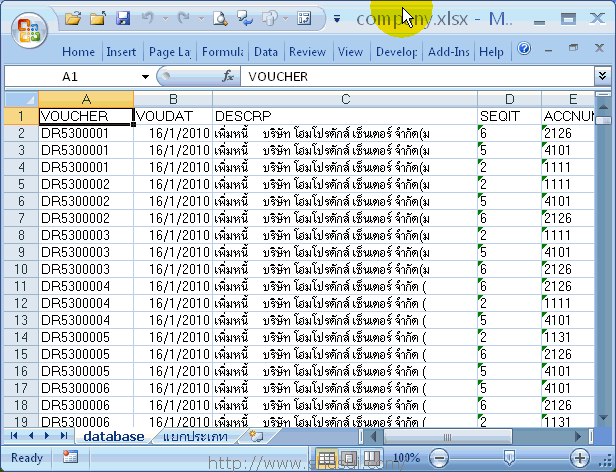Click the Save icon in Quick Access Toolbar
616x472 pixels.
123,18
